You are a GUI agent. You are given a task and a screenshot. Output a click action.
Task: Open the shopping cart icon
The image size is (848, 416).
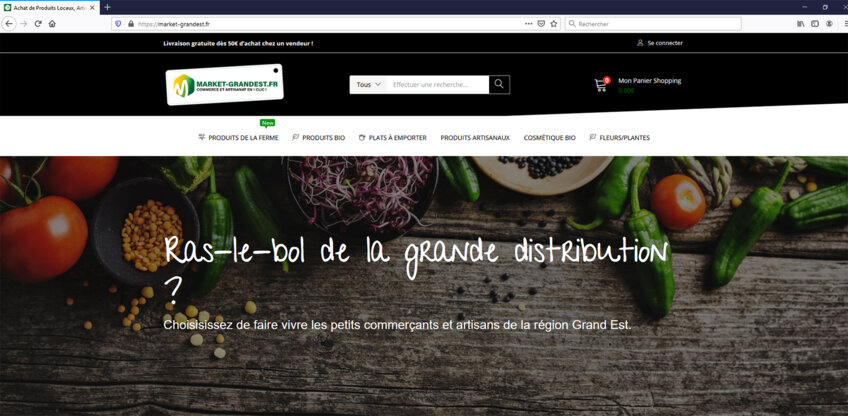601,85
